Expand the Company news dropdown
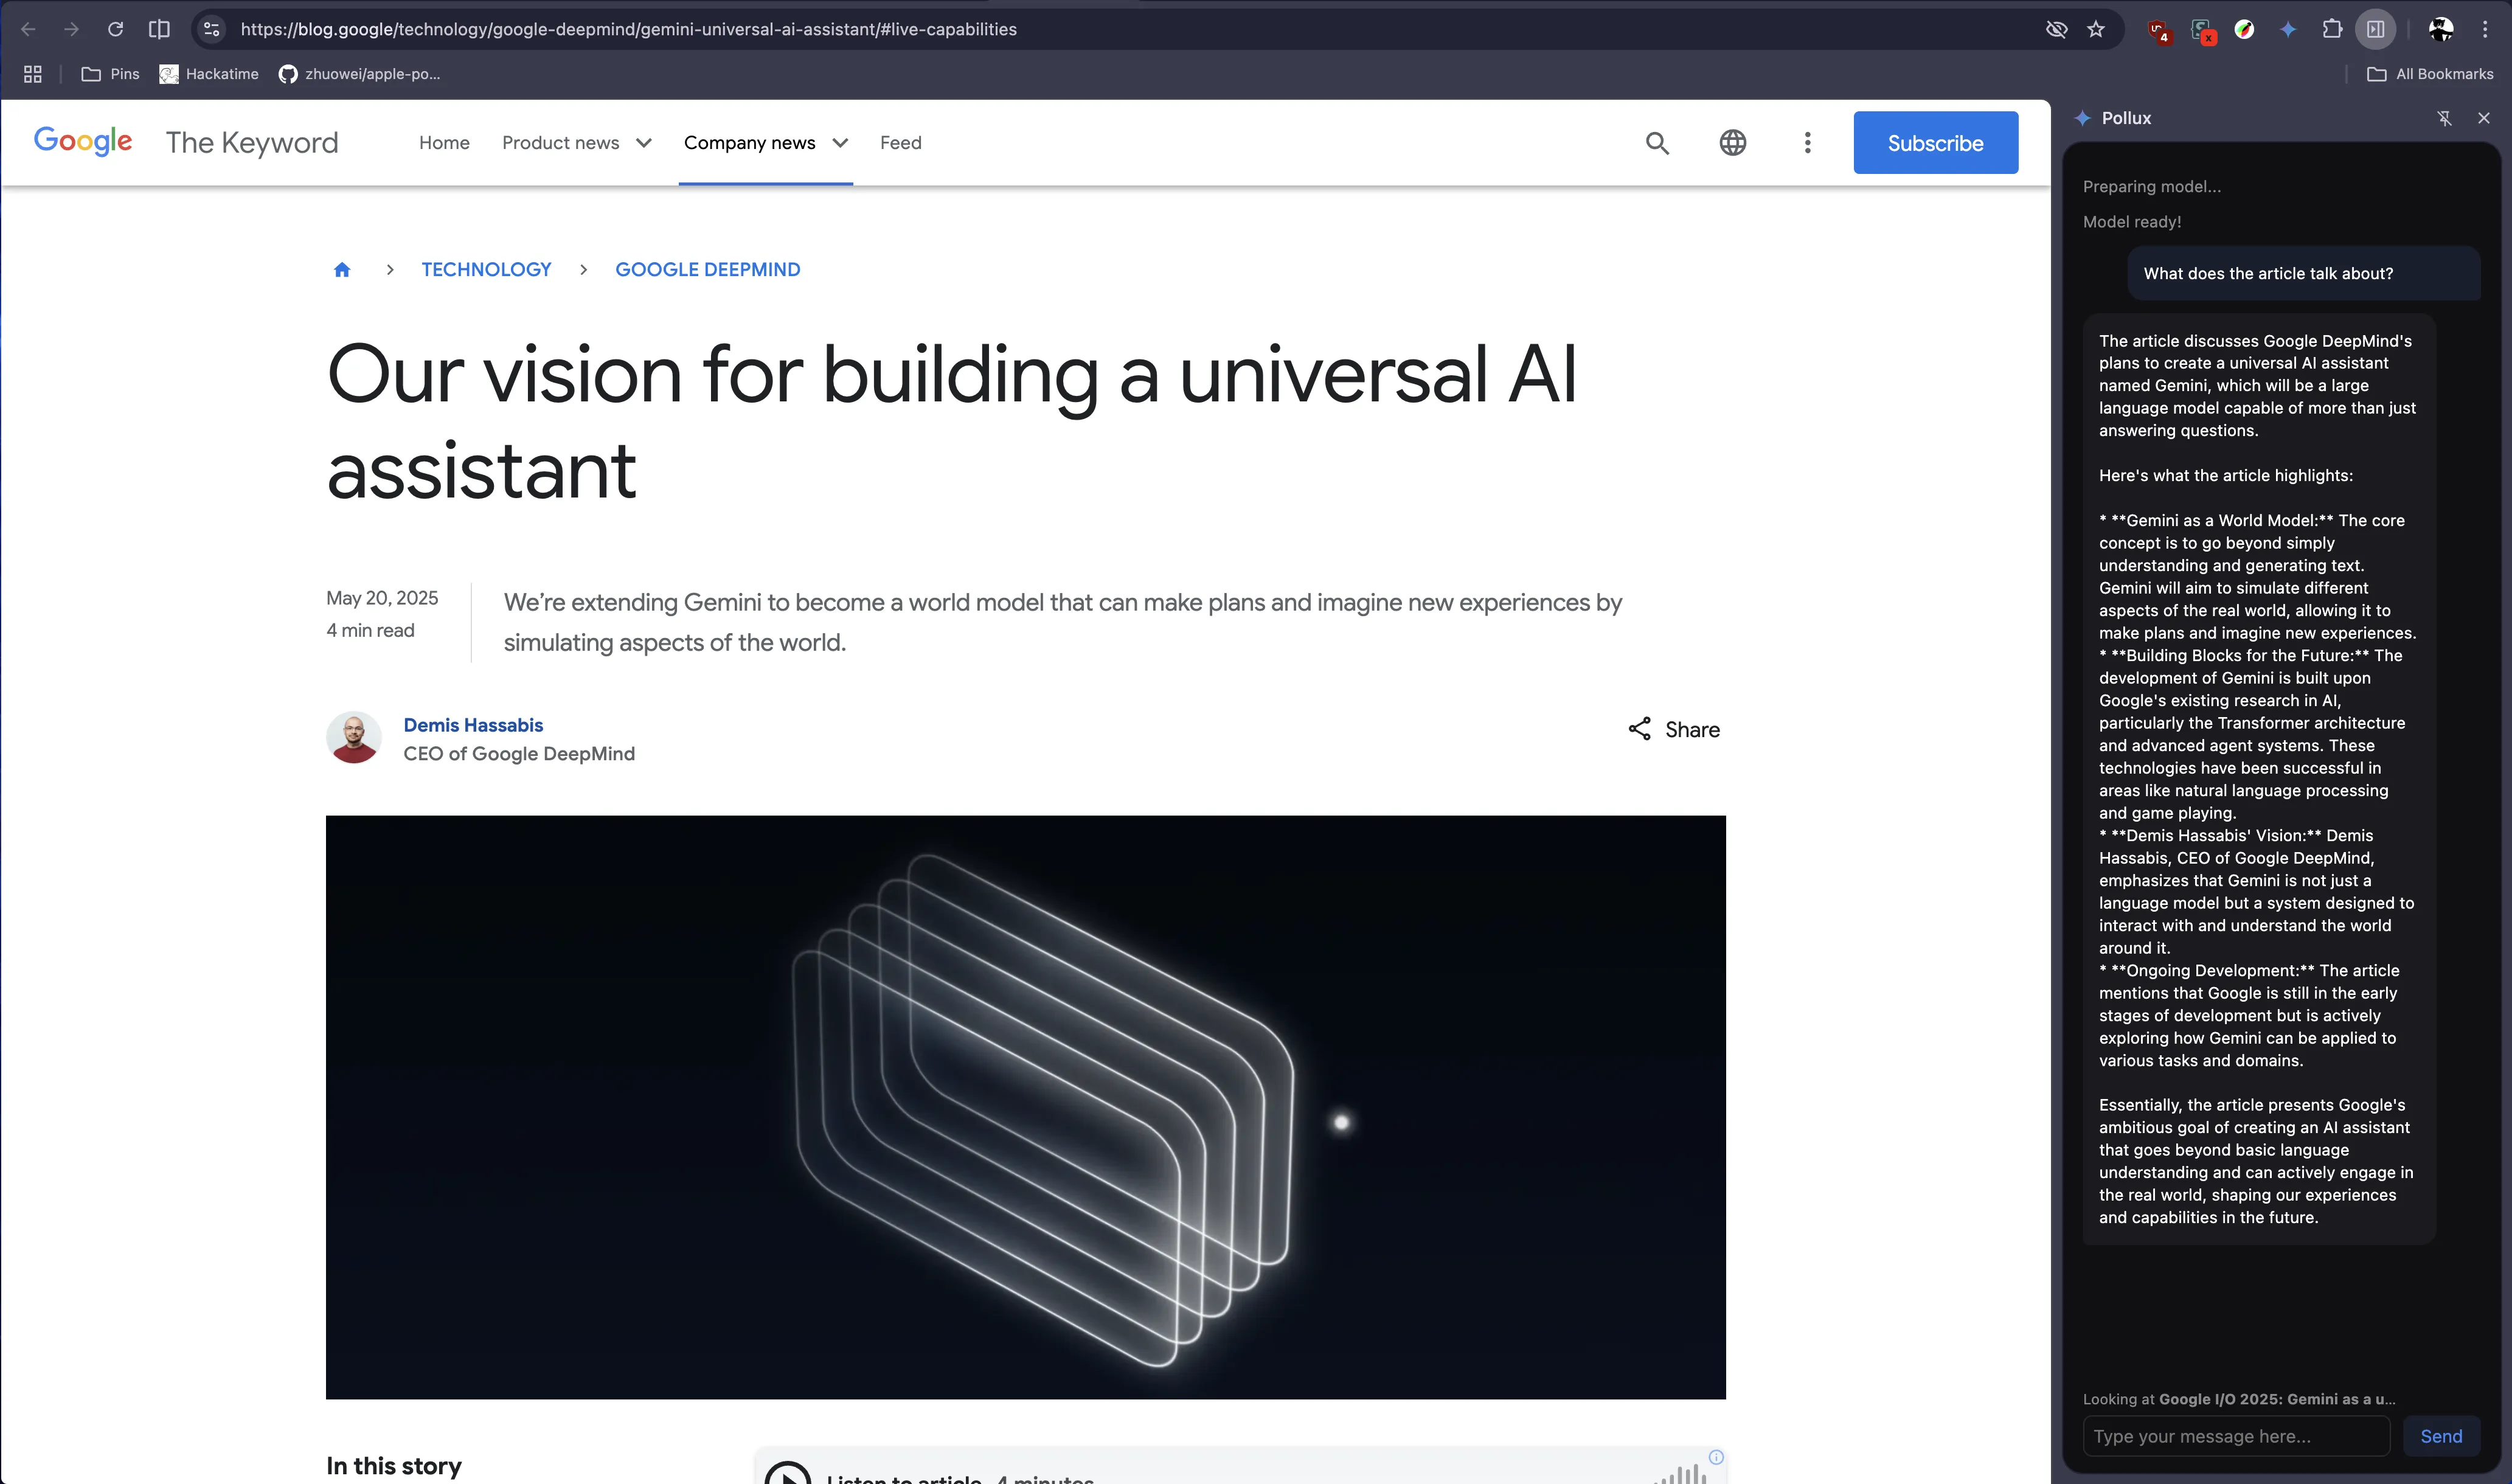 coord(765,143)
